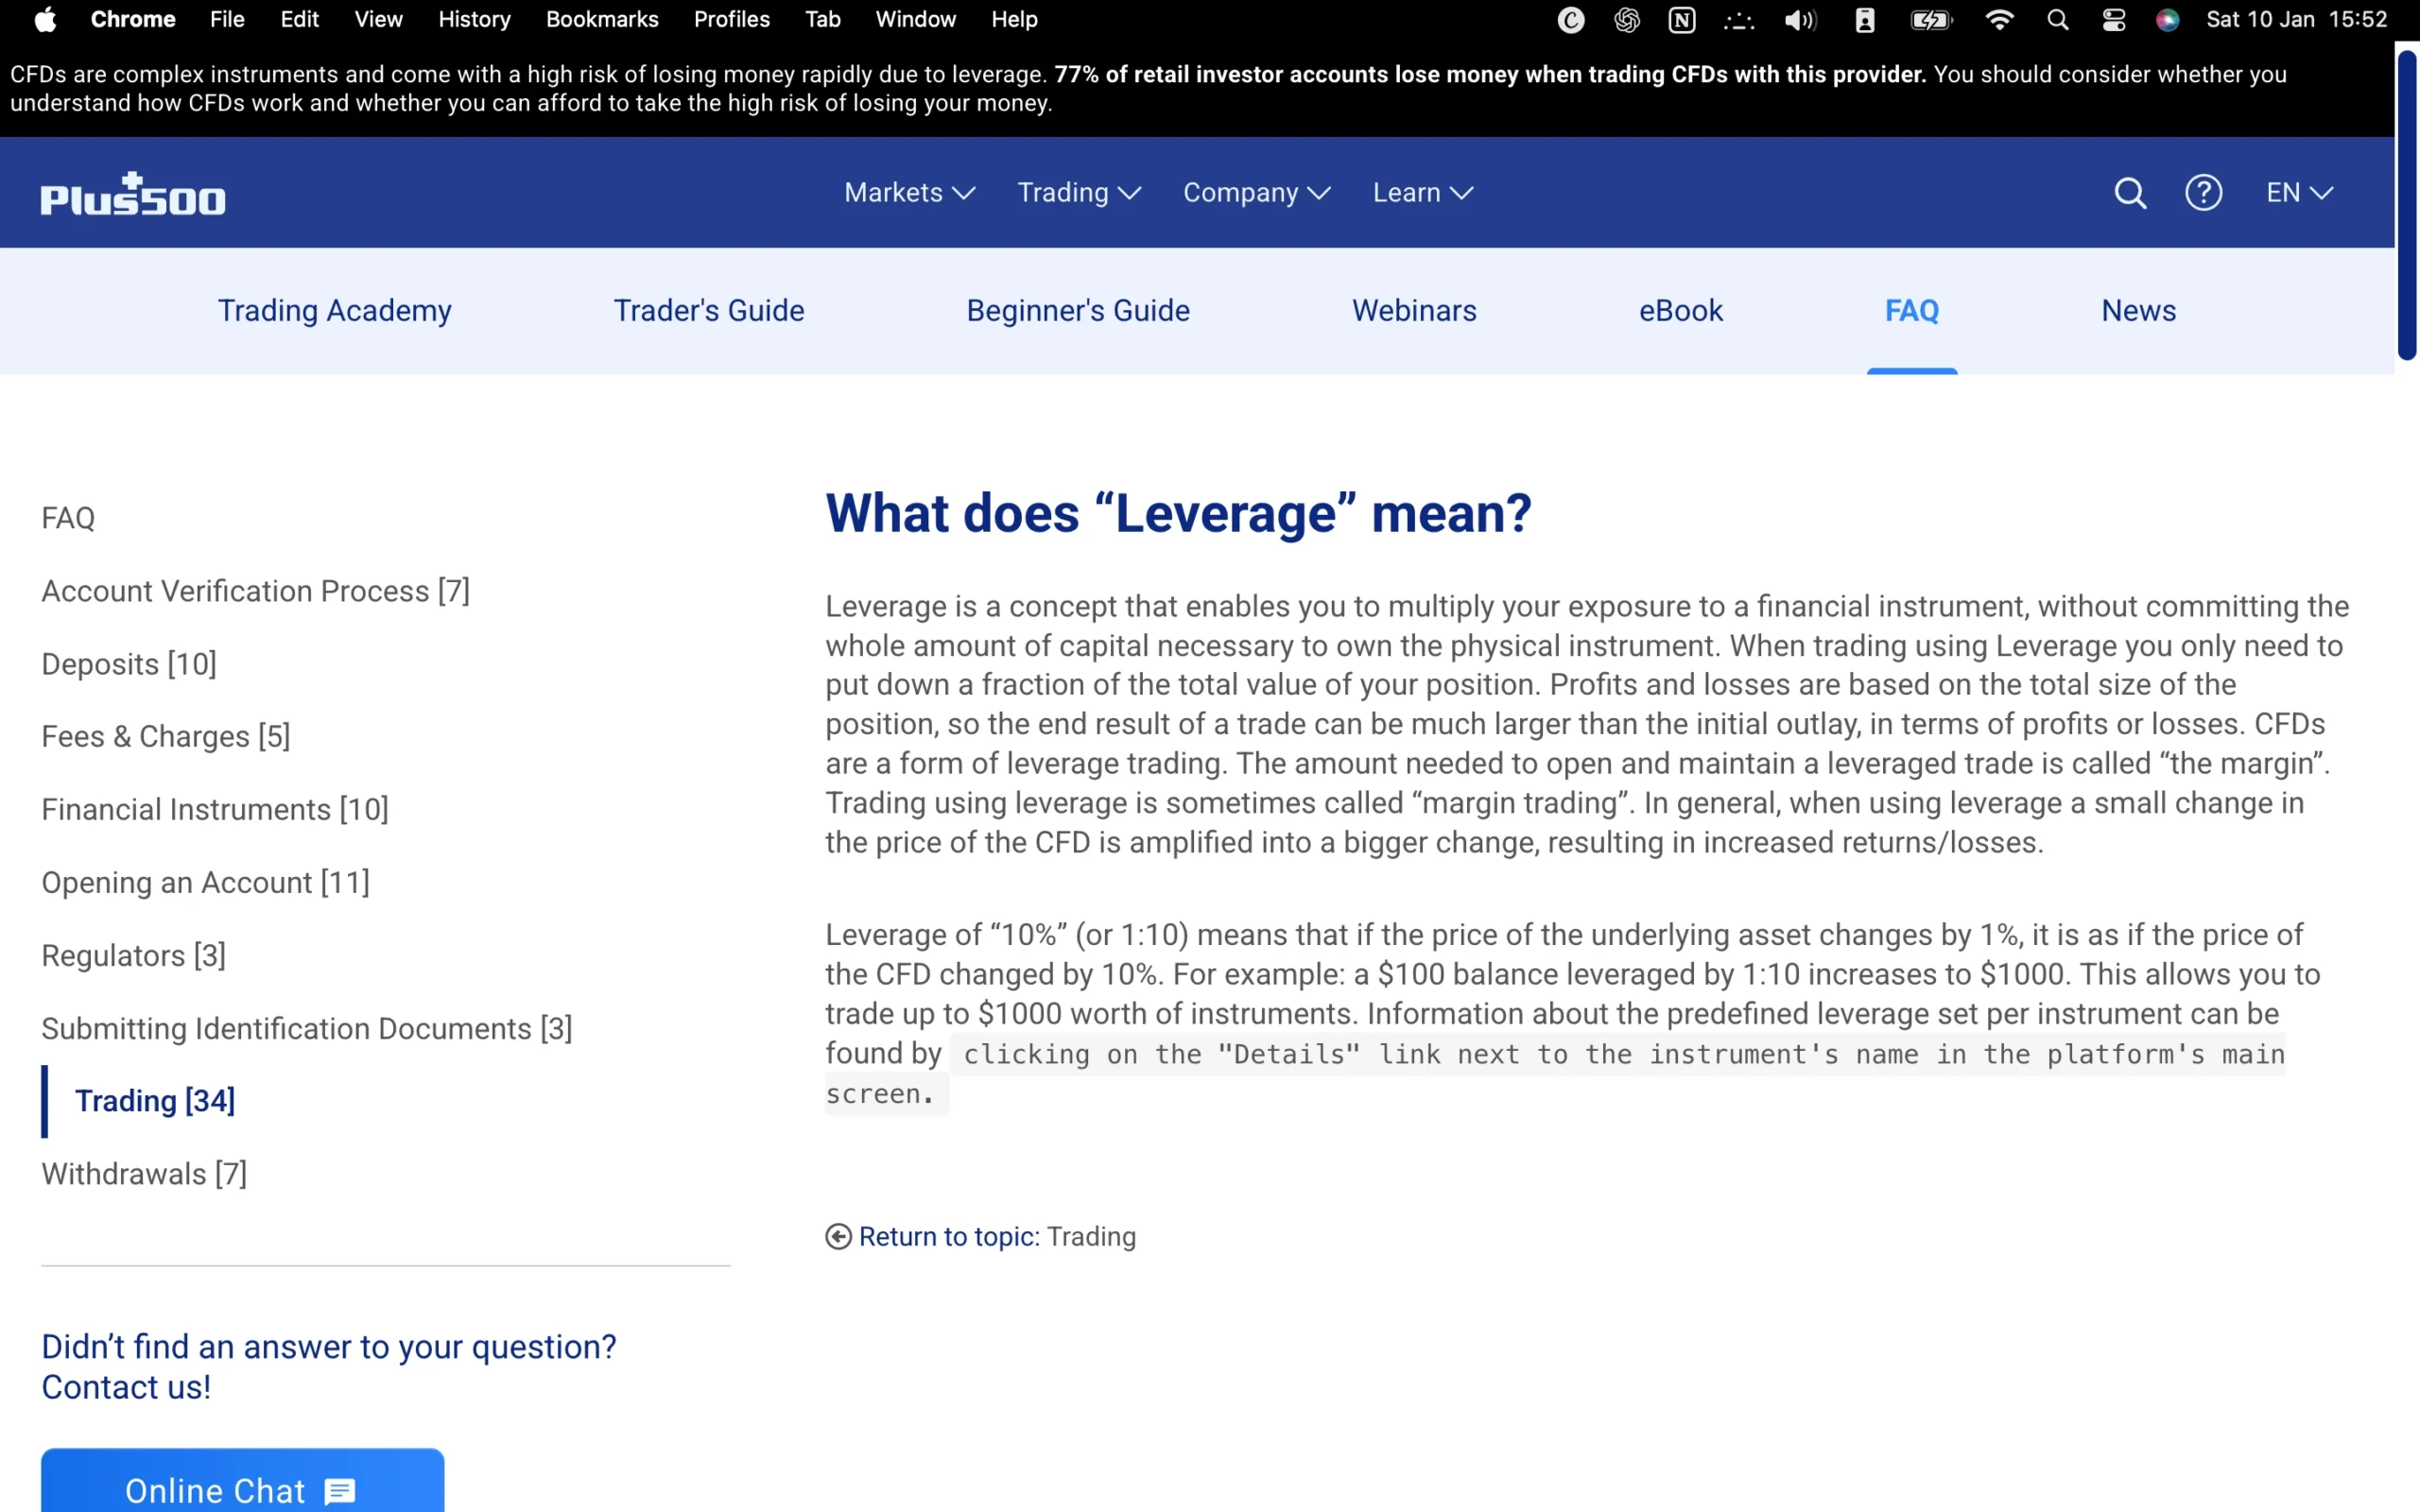Image resolution: width=2420 pixels, height=1512 pixels.
Task: Select Fees & Charges in the sidebar
Action: [165, 736]
